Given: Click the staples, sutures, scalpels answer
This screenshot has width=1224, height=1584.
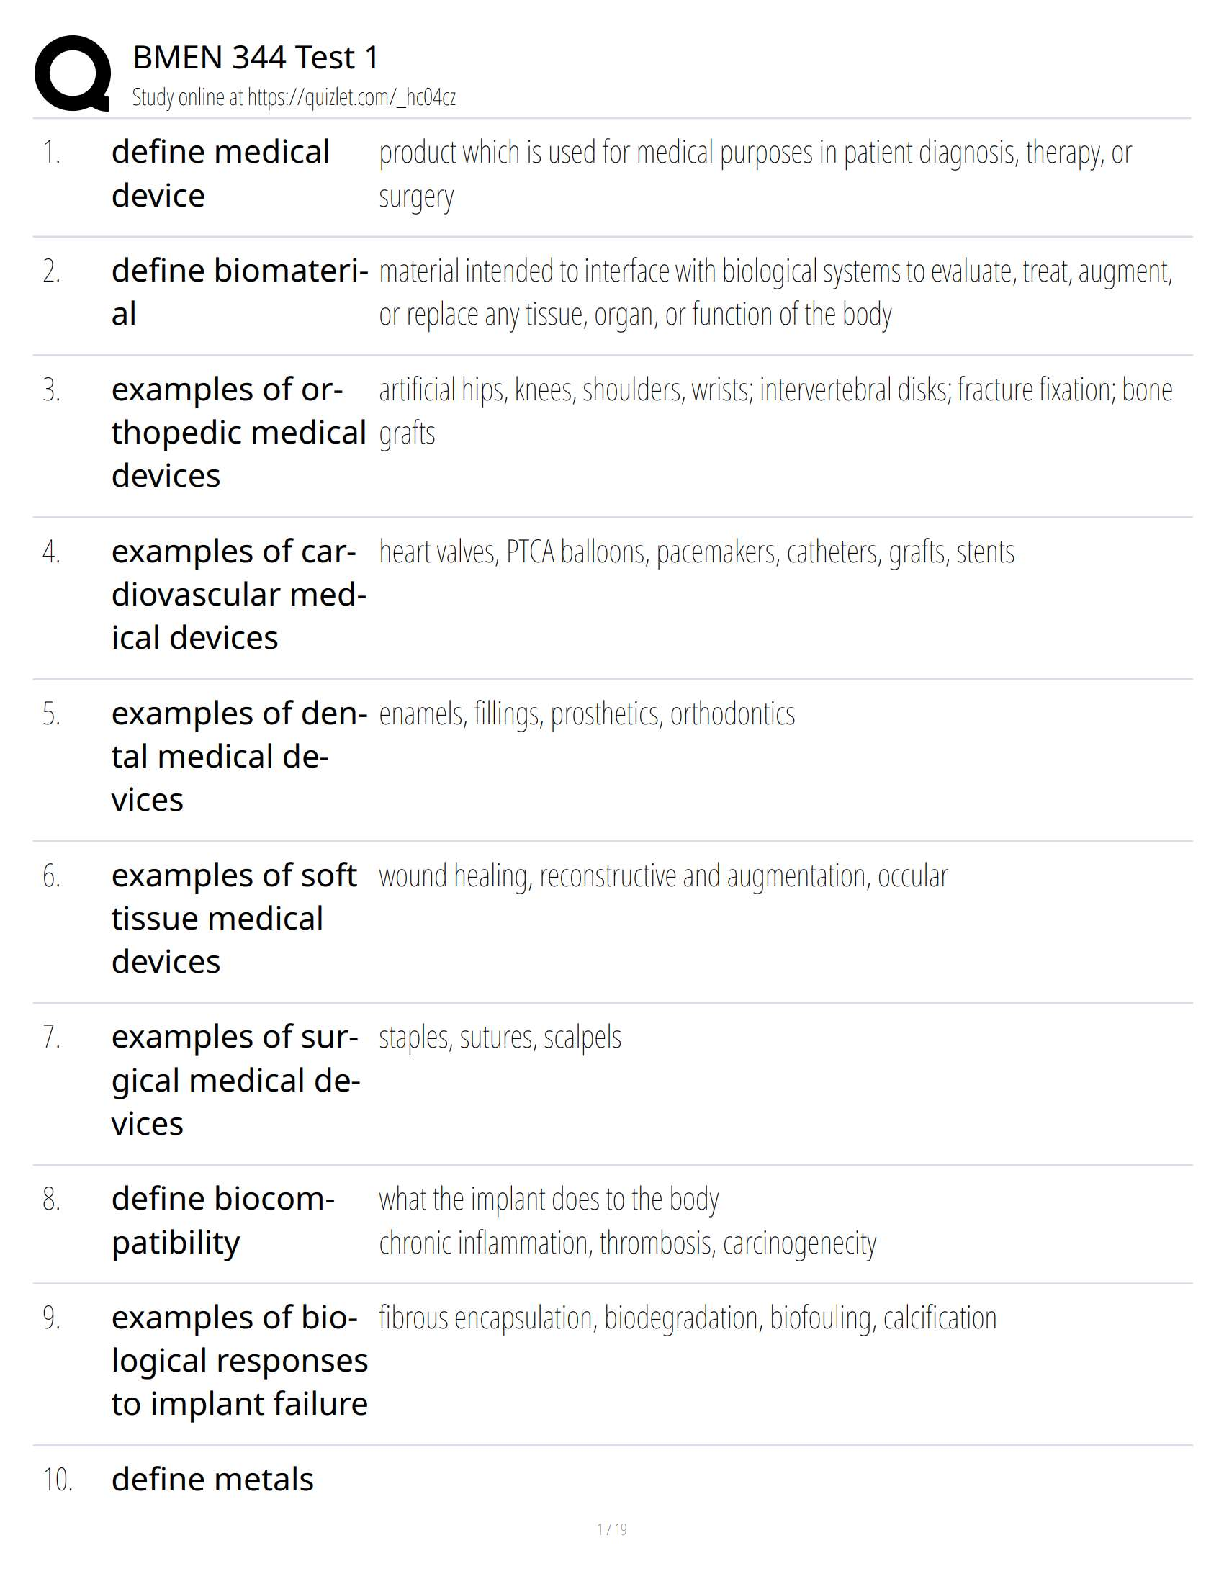Looking at the screenshot, I should (500, 1038).
